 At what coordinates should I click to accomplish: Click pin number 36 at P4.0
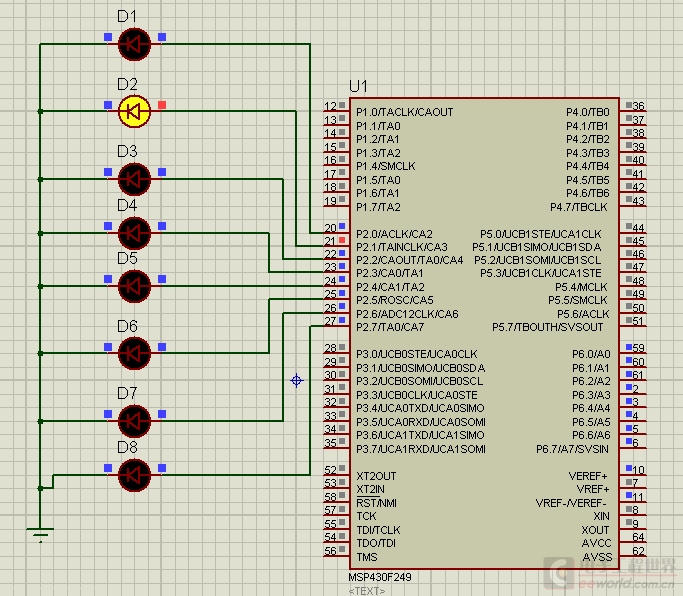(x=639, y=106)
